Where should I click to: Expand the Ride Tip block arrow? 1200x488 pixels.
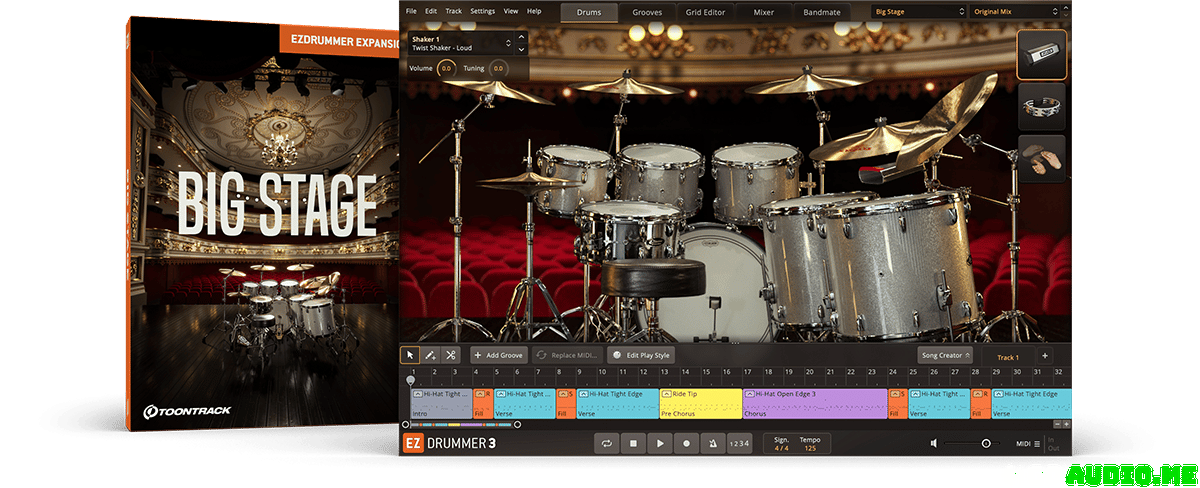click(666, 395)
